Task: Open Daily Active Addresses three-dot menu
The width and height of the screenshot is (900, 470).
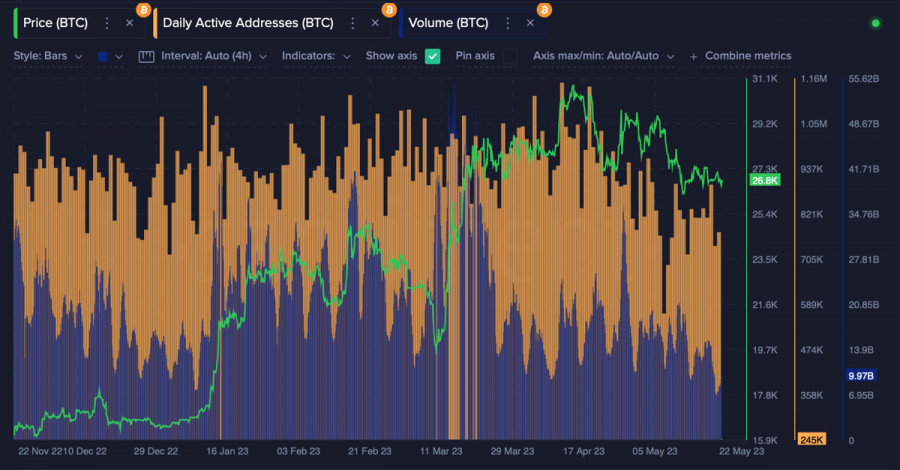Action: coord(353,22)
